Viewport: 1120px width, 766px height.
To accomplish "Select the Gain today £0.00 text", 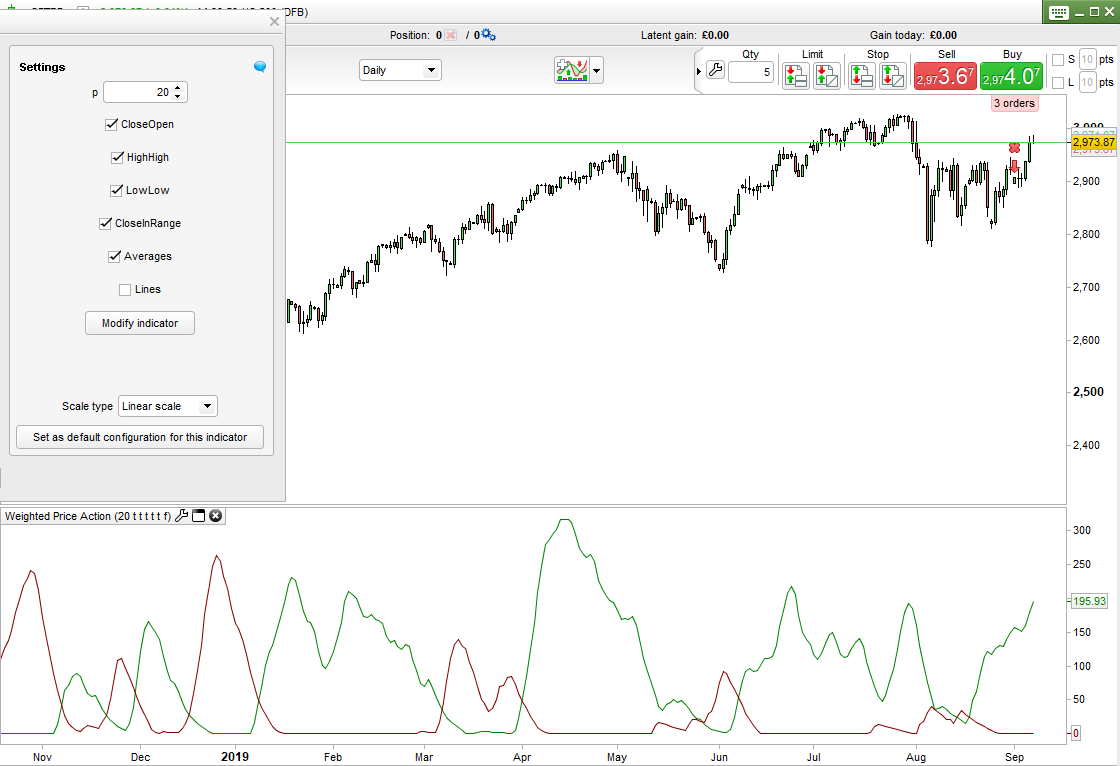I will click(x=913, y=35).
